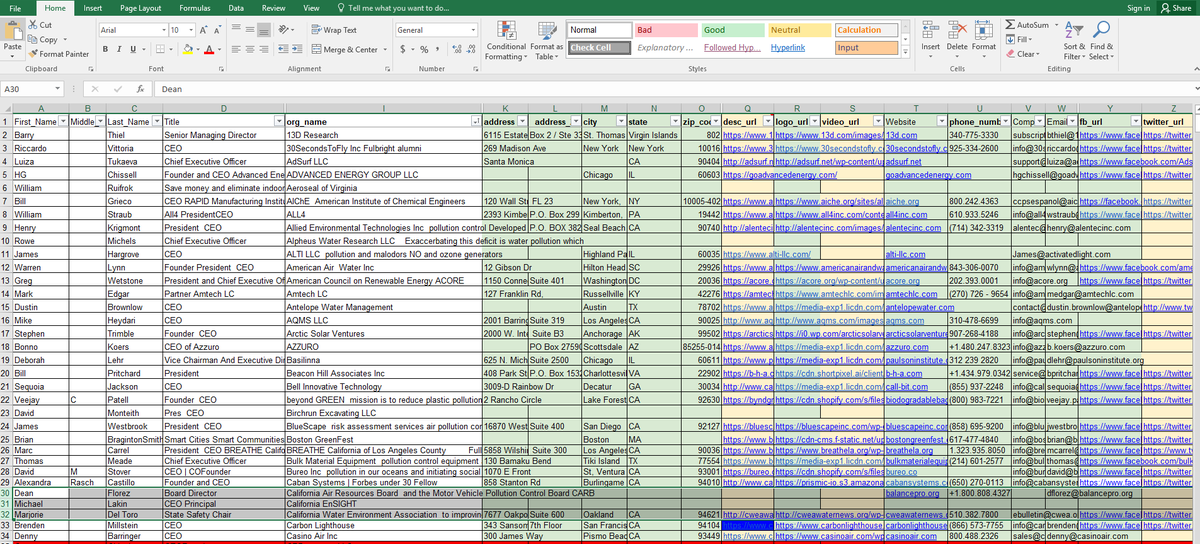The height and width of the screenshot is (544, 1200).
Task: Open the font size dropdown
Action: point(189,31)
